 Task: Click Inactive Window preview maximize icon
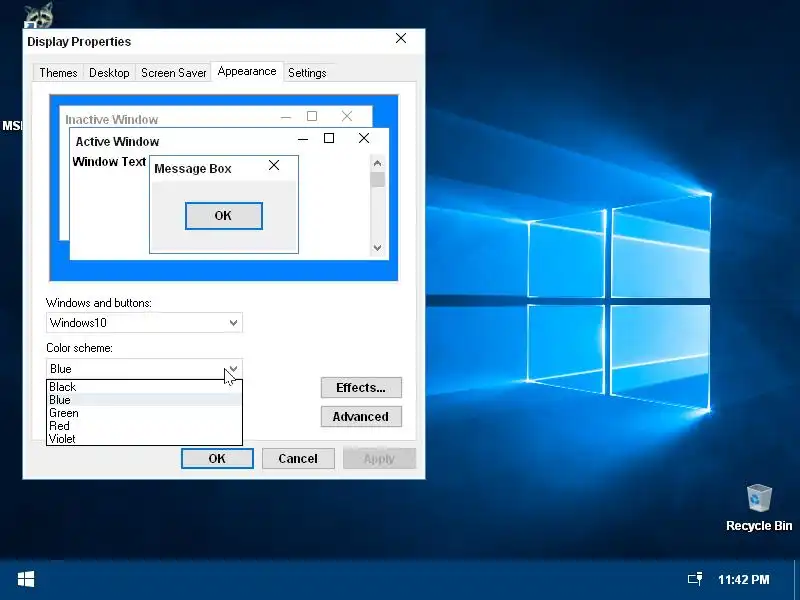312,116
